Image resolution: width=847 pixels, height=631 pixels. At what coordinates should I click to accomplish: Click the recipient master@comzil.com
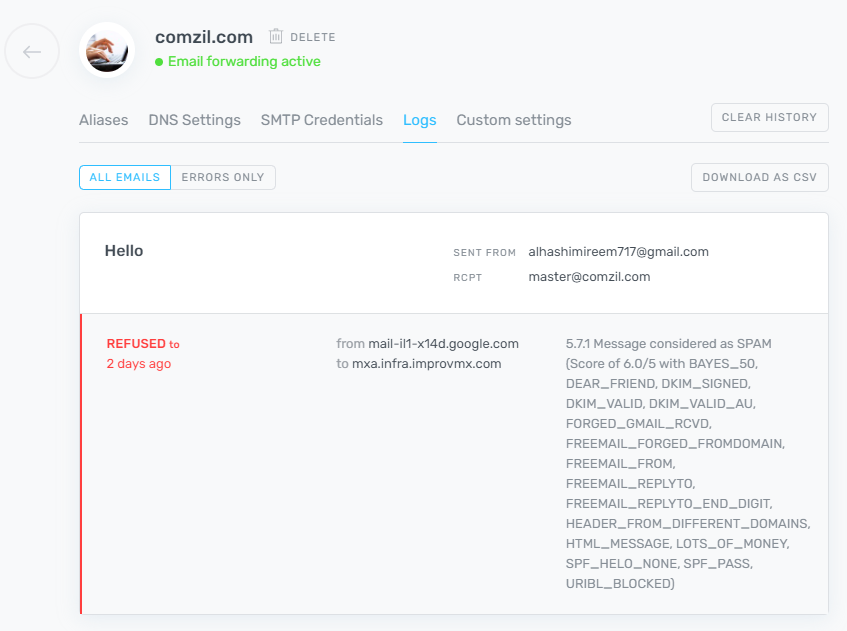tap(589, 277)
